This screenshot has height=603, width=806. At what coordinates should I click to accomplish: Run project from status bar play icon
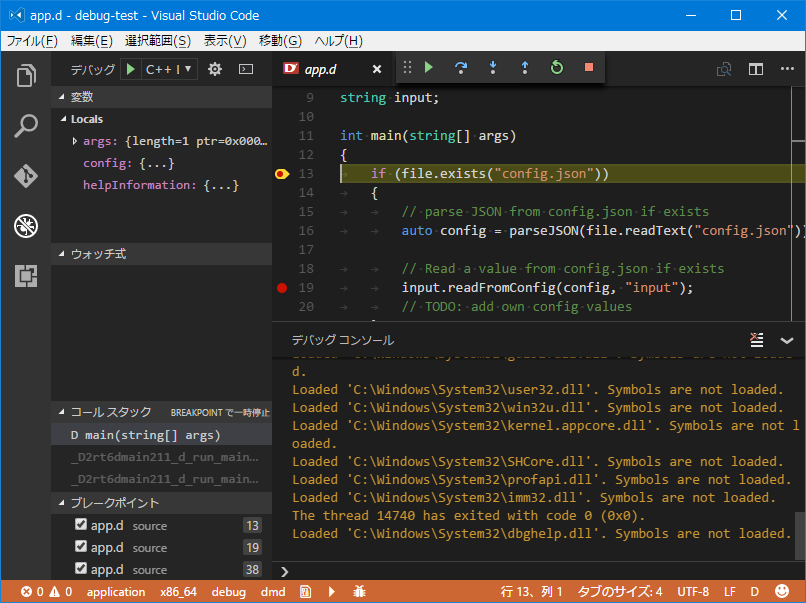click(332, 592)
